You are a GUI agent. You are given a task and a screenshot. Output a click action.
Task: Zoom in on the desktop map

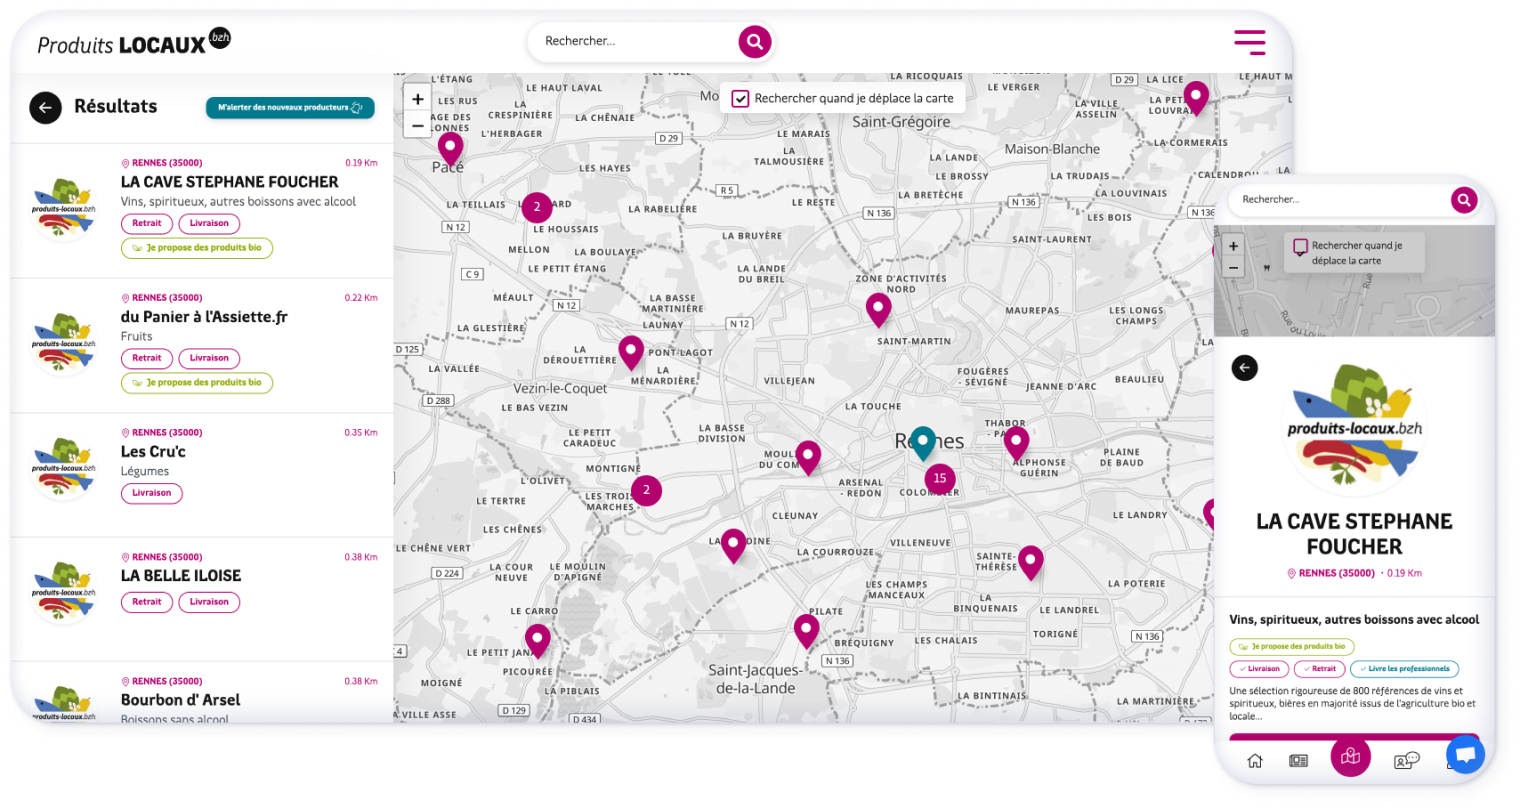click(418, 99)
